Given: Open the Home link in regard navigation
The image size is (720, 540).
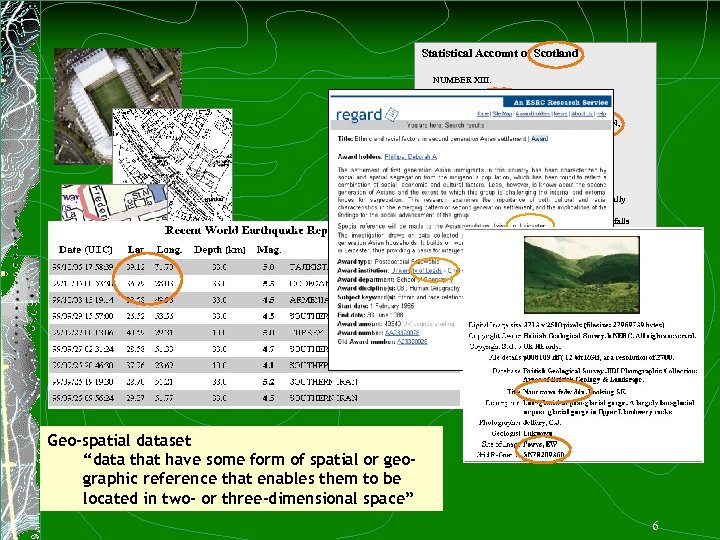Looking at the screenshot, I should 483,113.
